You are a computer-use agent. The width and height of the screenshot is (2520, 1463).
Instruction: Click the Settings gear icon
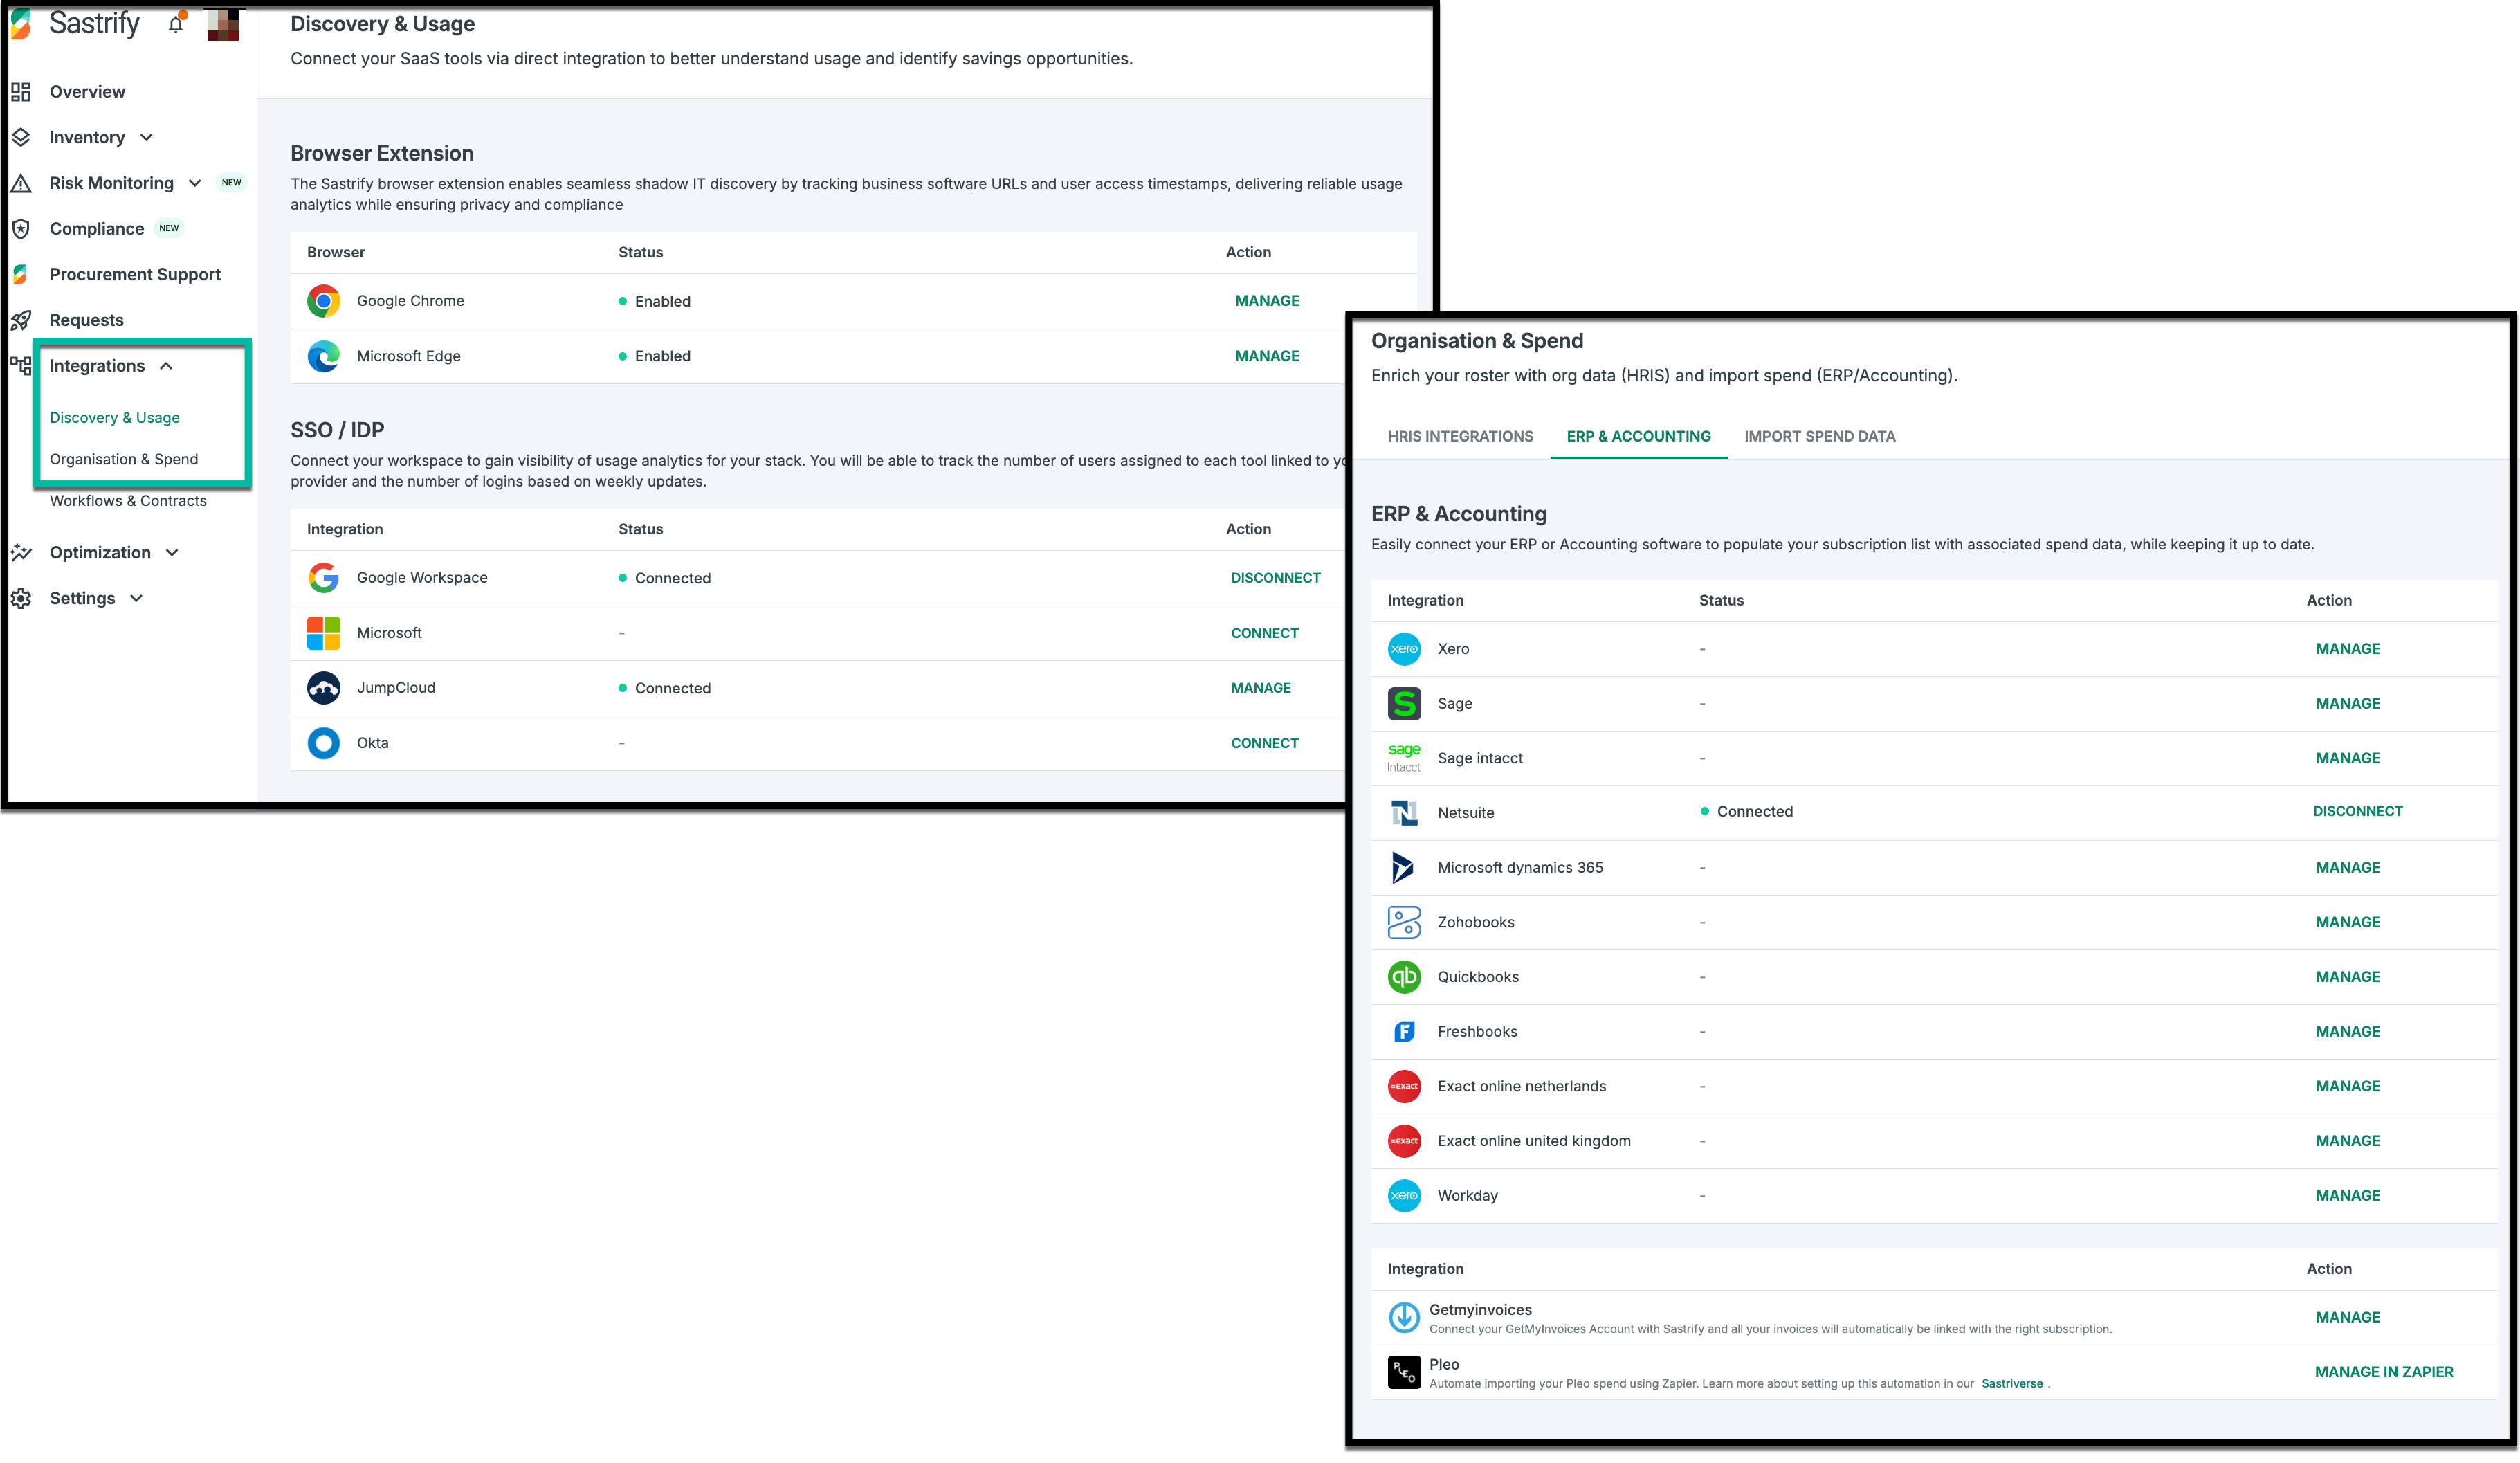pyautogui.click(x=21, y=598)
